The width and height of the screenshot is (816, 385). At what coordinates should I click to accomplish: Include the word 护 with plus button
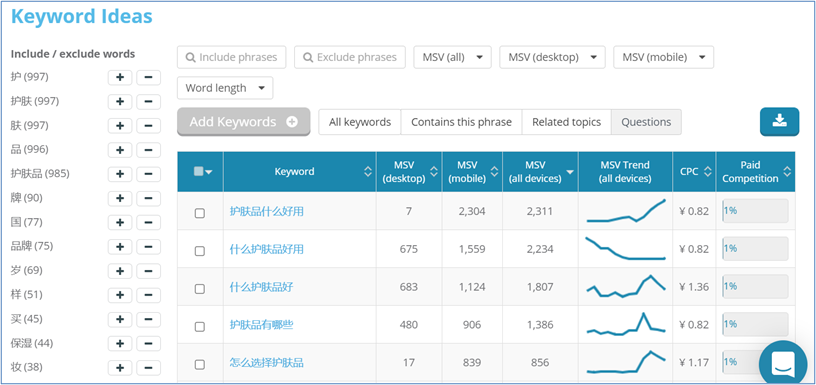click(x=120, y=78)
